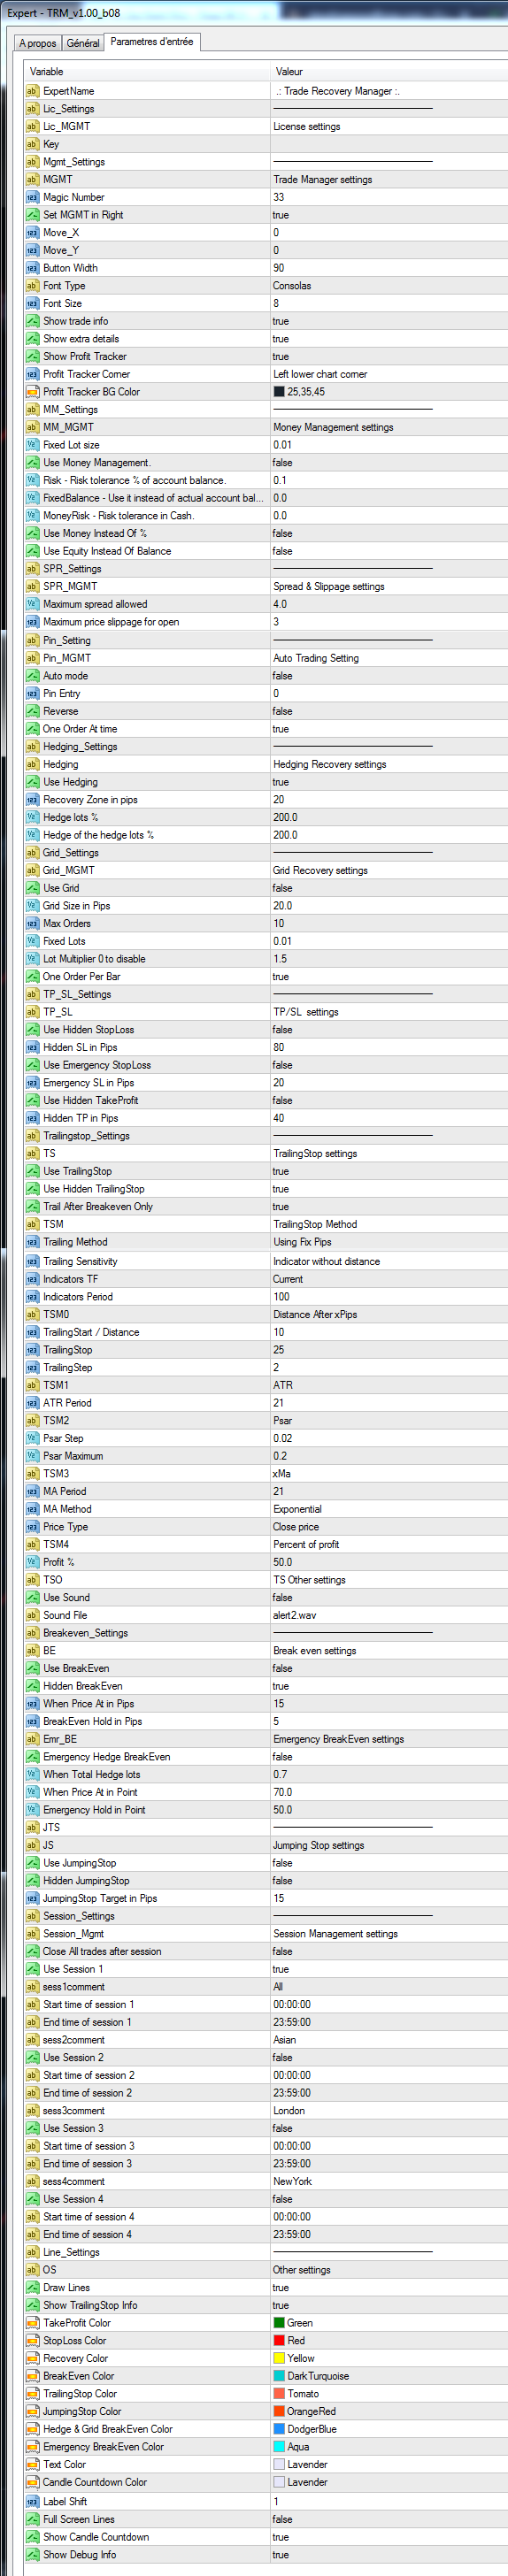Viewport: 508px width, 2576px height.
Task: Click the icon next to Pin Entry
Action: (32, 693)
